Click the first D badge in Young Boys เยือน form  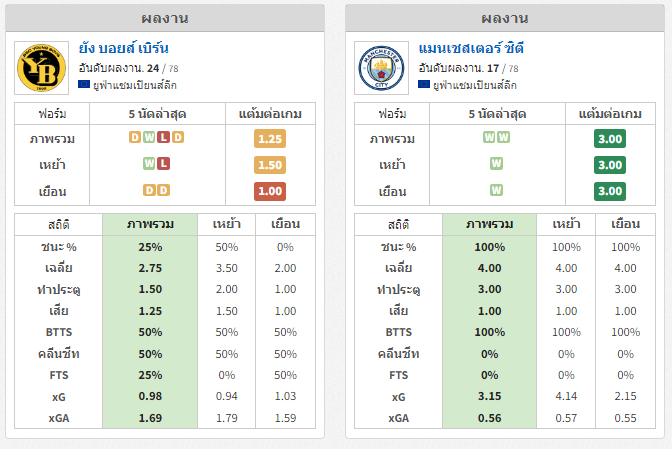coord(149,190)
